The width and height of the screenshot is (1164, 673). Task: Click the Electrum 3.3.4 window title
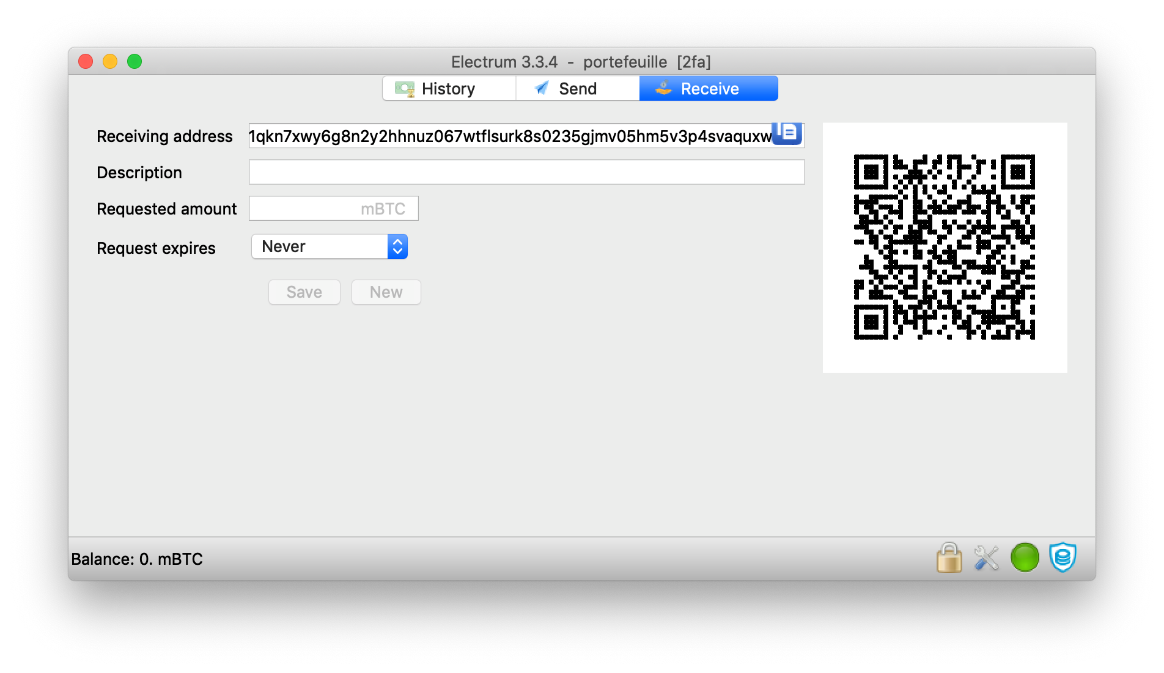click(x=581, y=62)
